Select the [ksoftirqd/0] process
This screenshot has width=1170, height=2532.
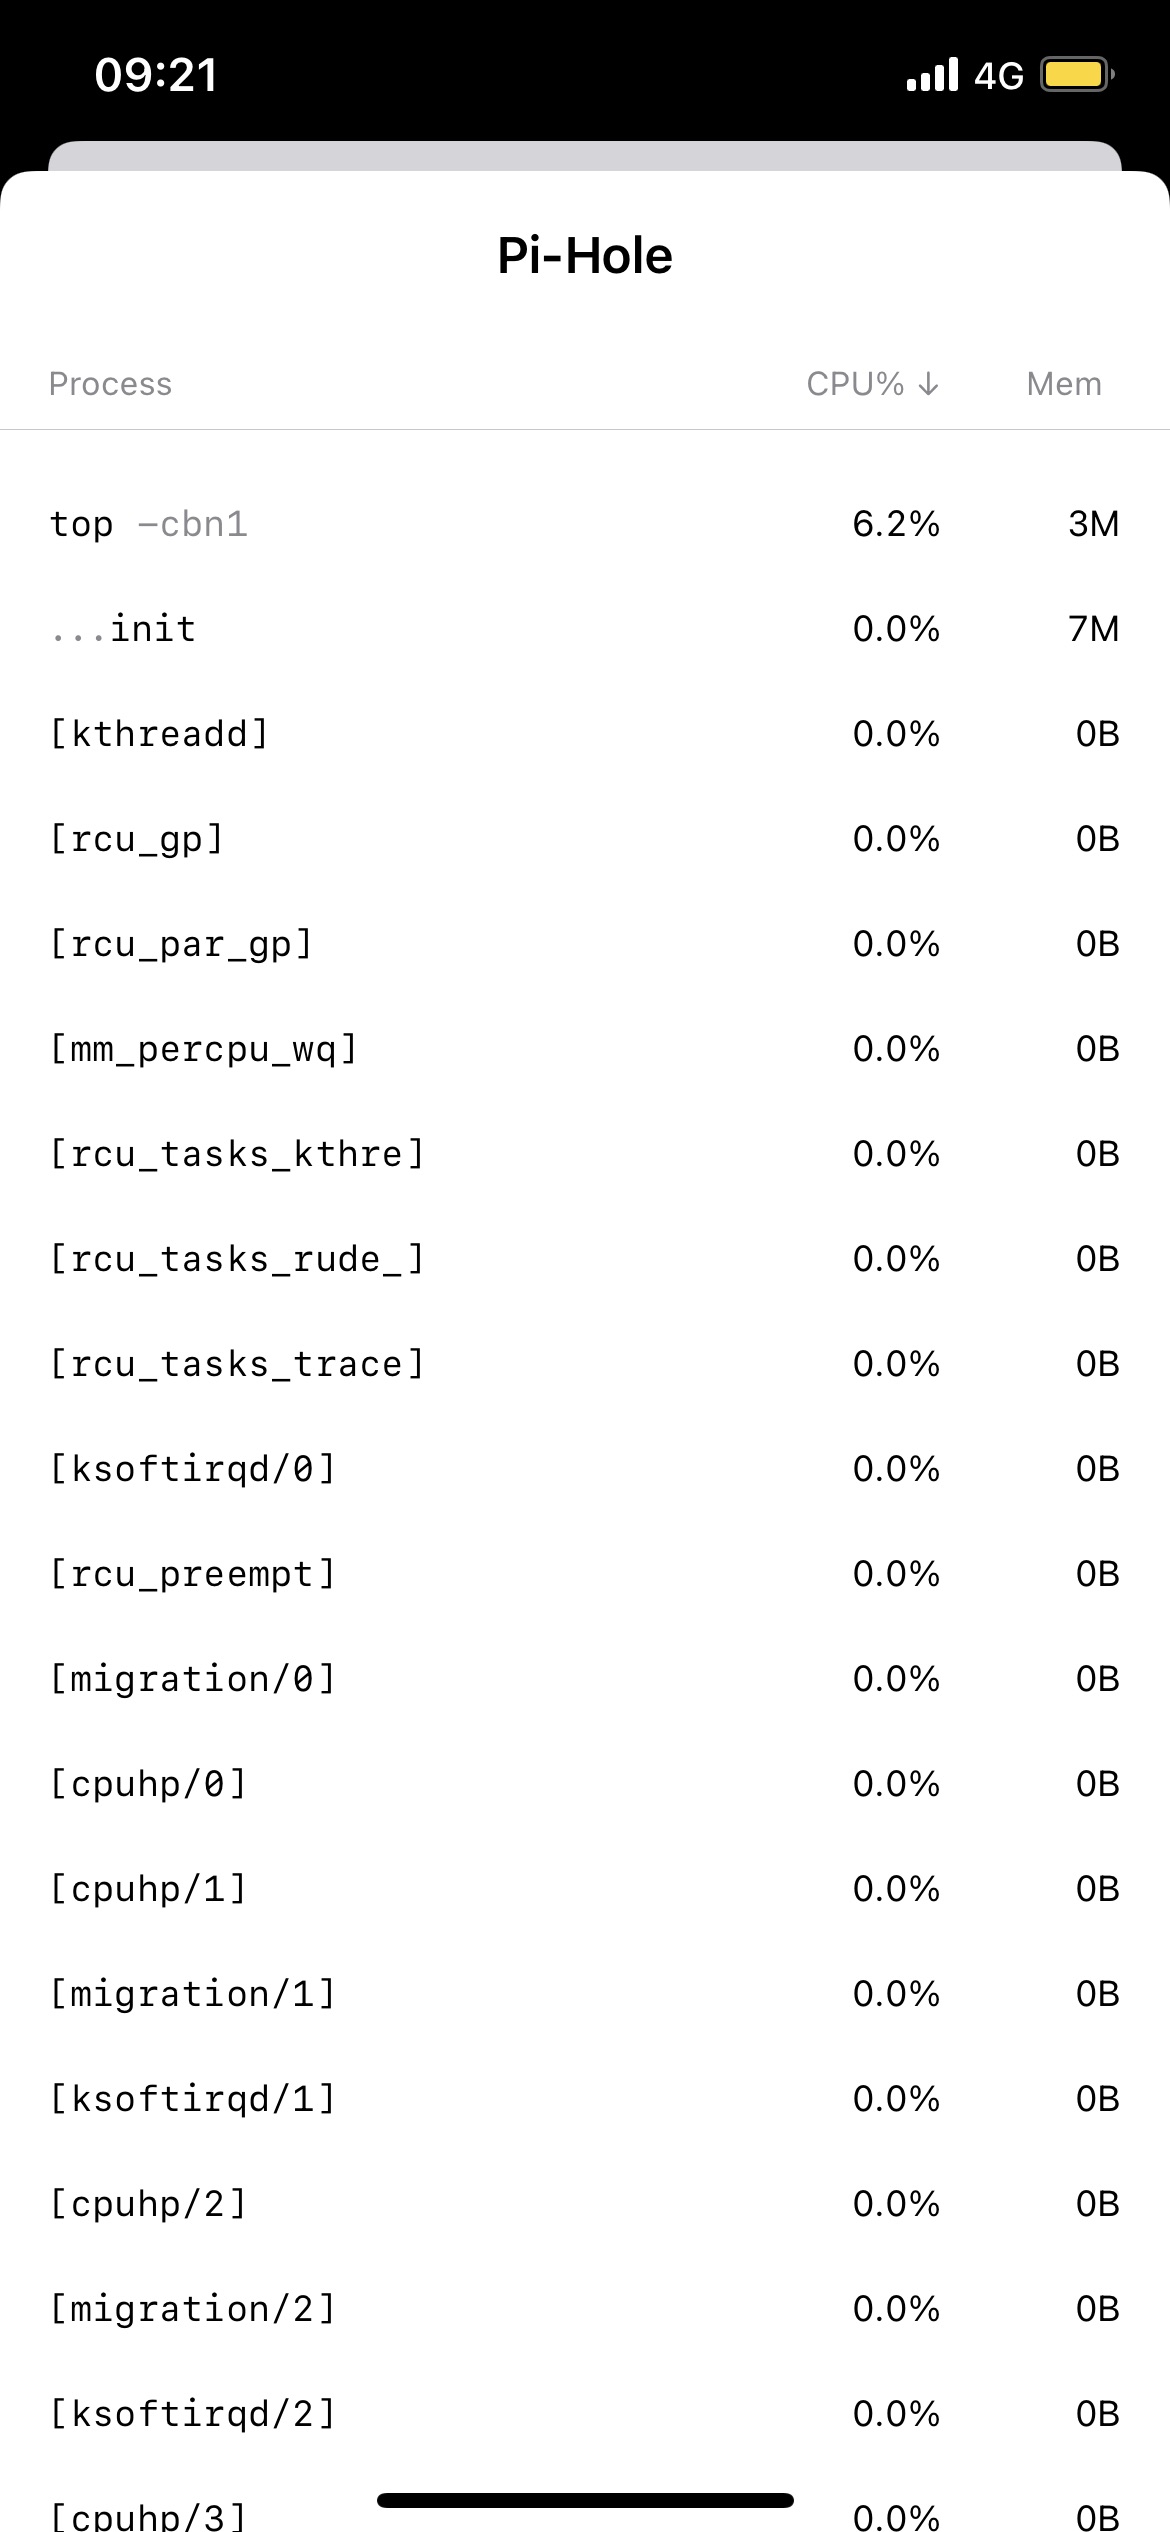point(585,1469)
